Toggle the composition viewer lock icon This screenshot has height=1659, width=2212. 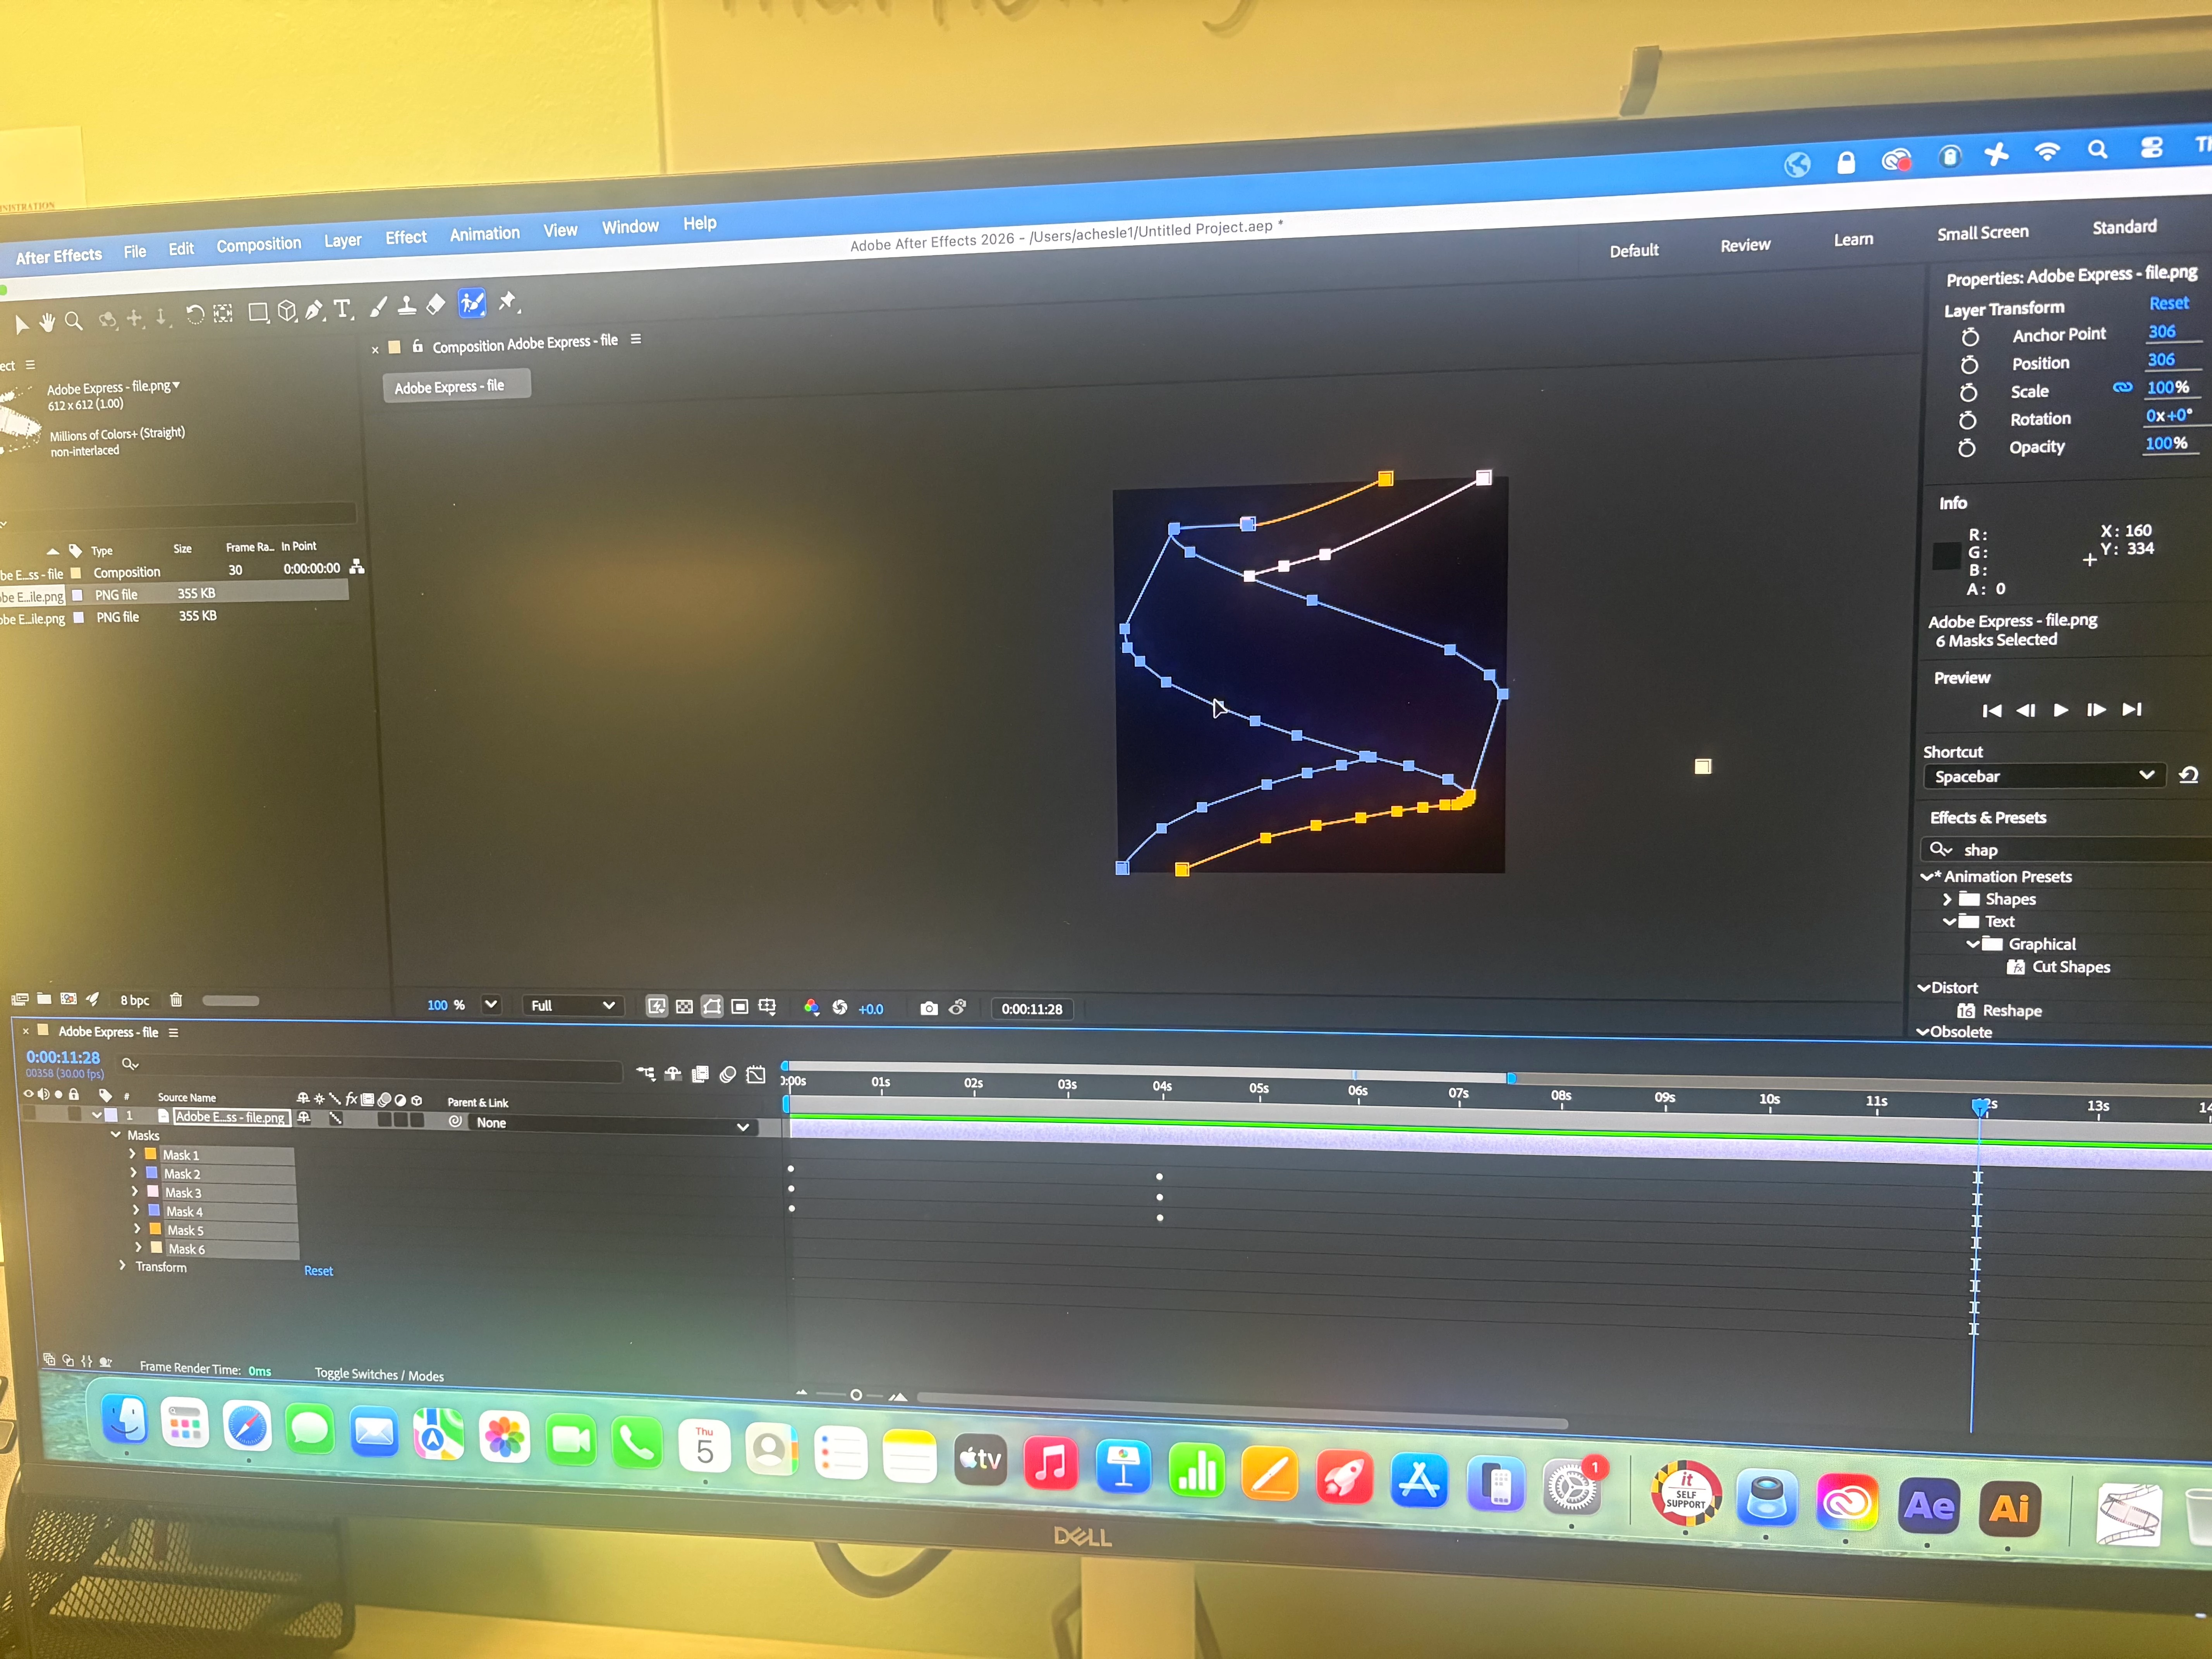tap(418, 346)
